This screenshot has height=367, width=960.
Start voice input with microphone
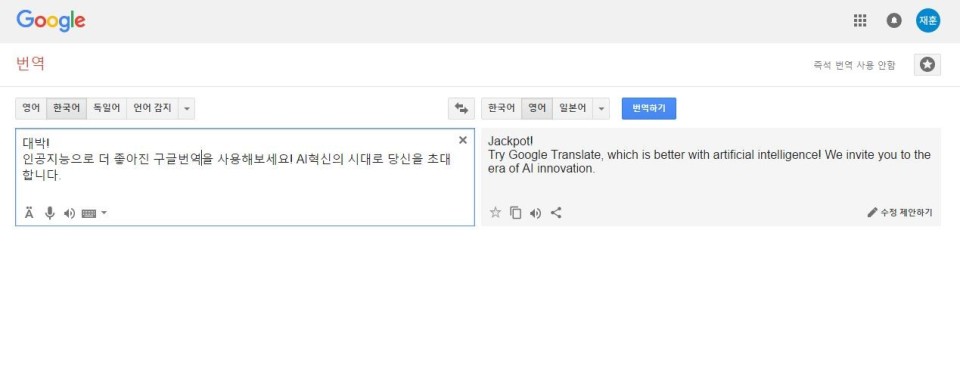tap(50, 213)
